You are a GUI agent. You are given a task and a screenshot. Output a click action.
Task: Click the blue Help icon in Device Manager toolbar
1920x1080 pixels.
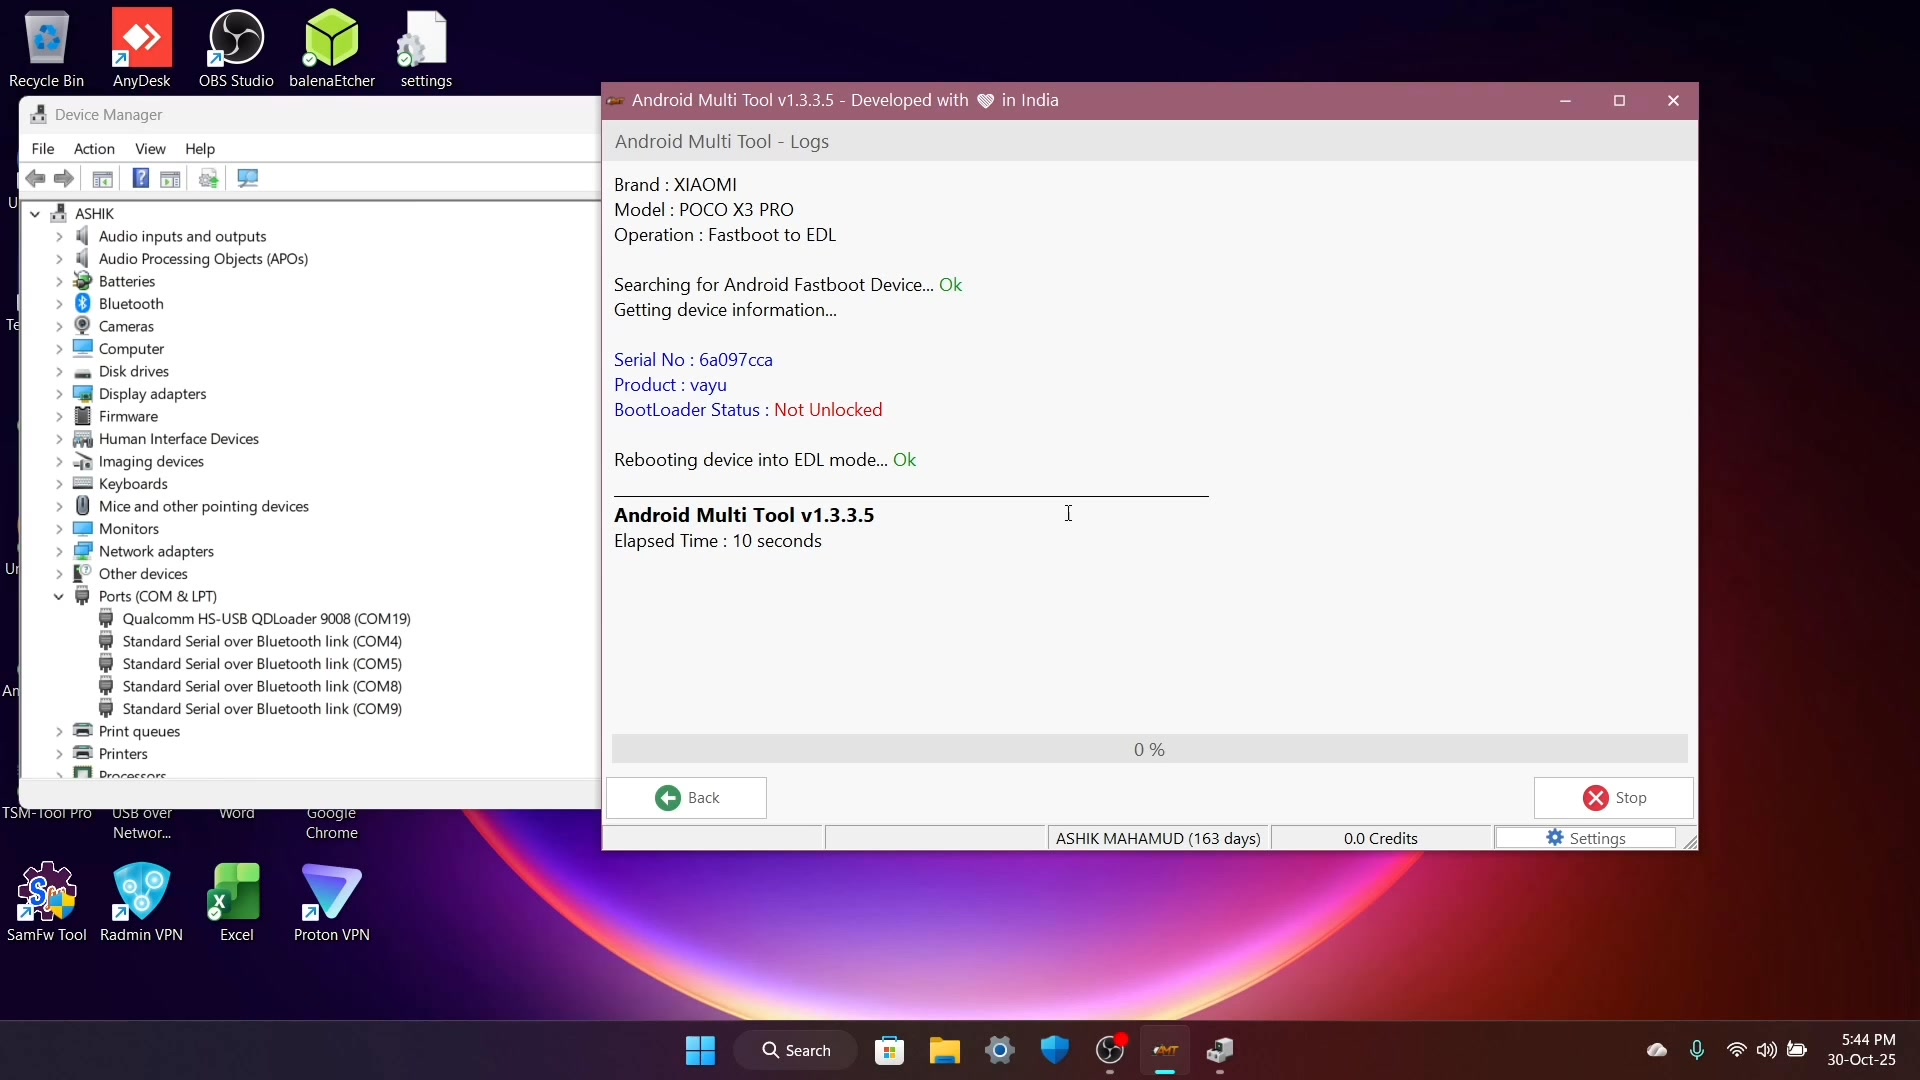pos(141,178)
